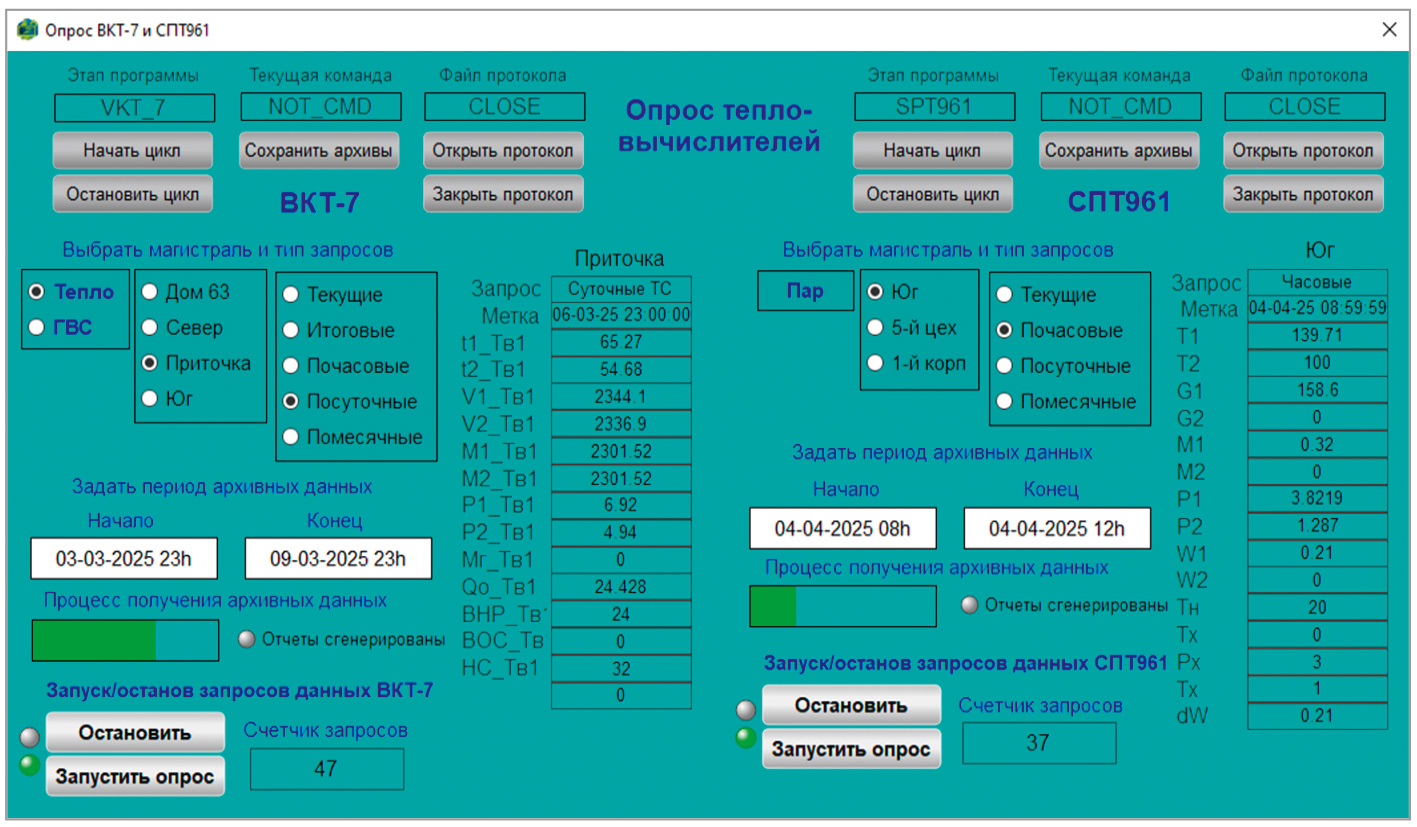The width and height of the screenshot is (1417, 827).
Task: Click green indicator lamp beside СПТ961 Запустить опрос
Action: 746,739
